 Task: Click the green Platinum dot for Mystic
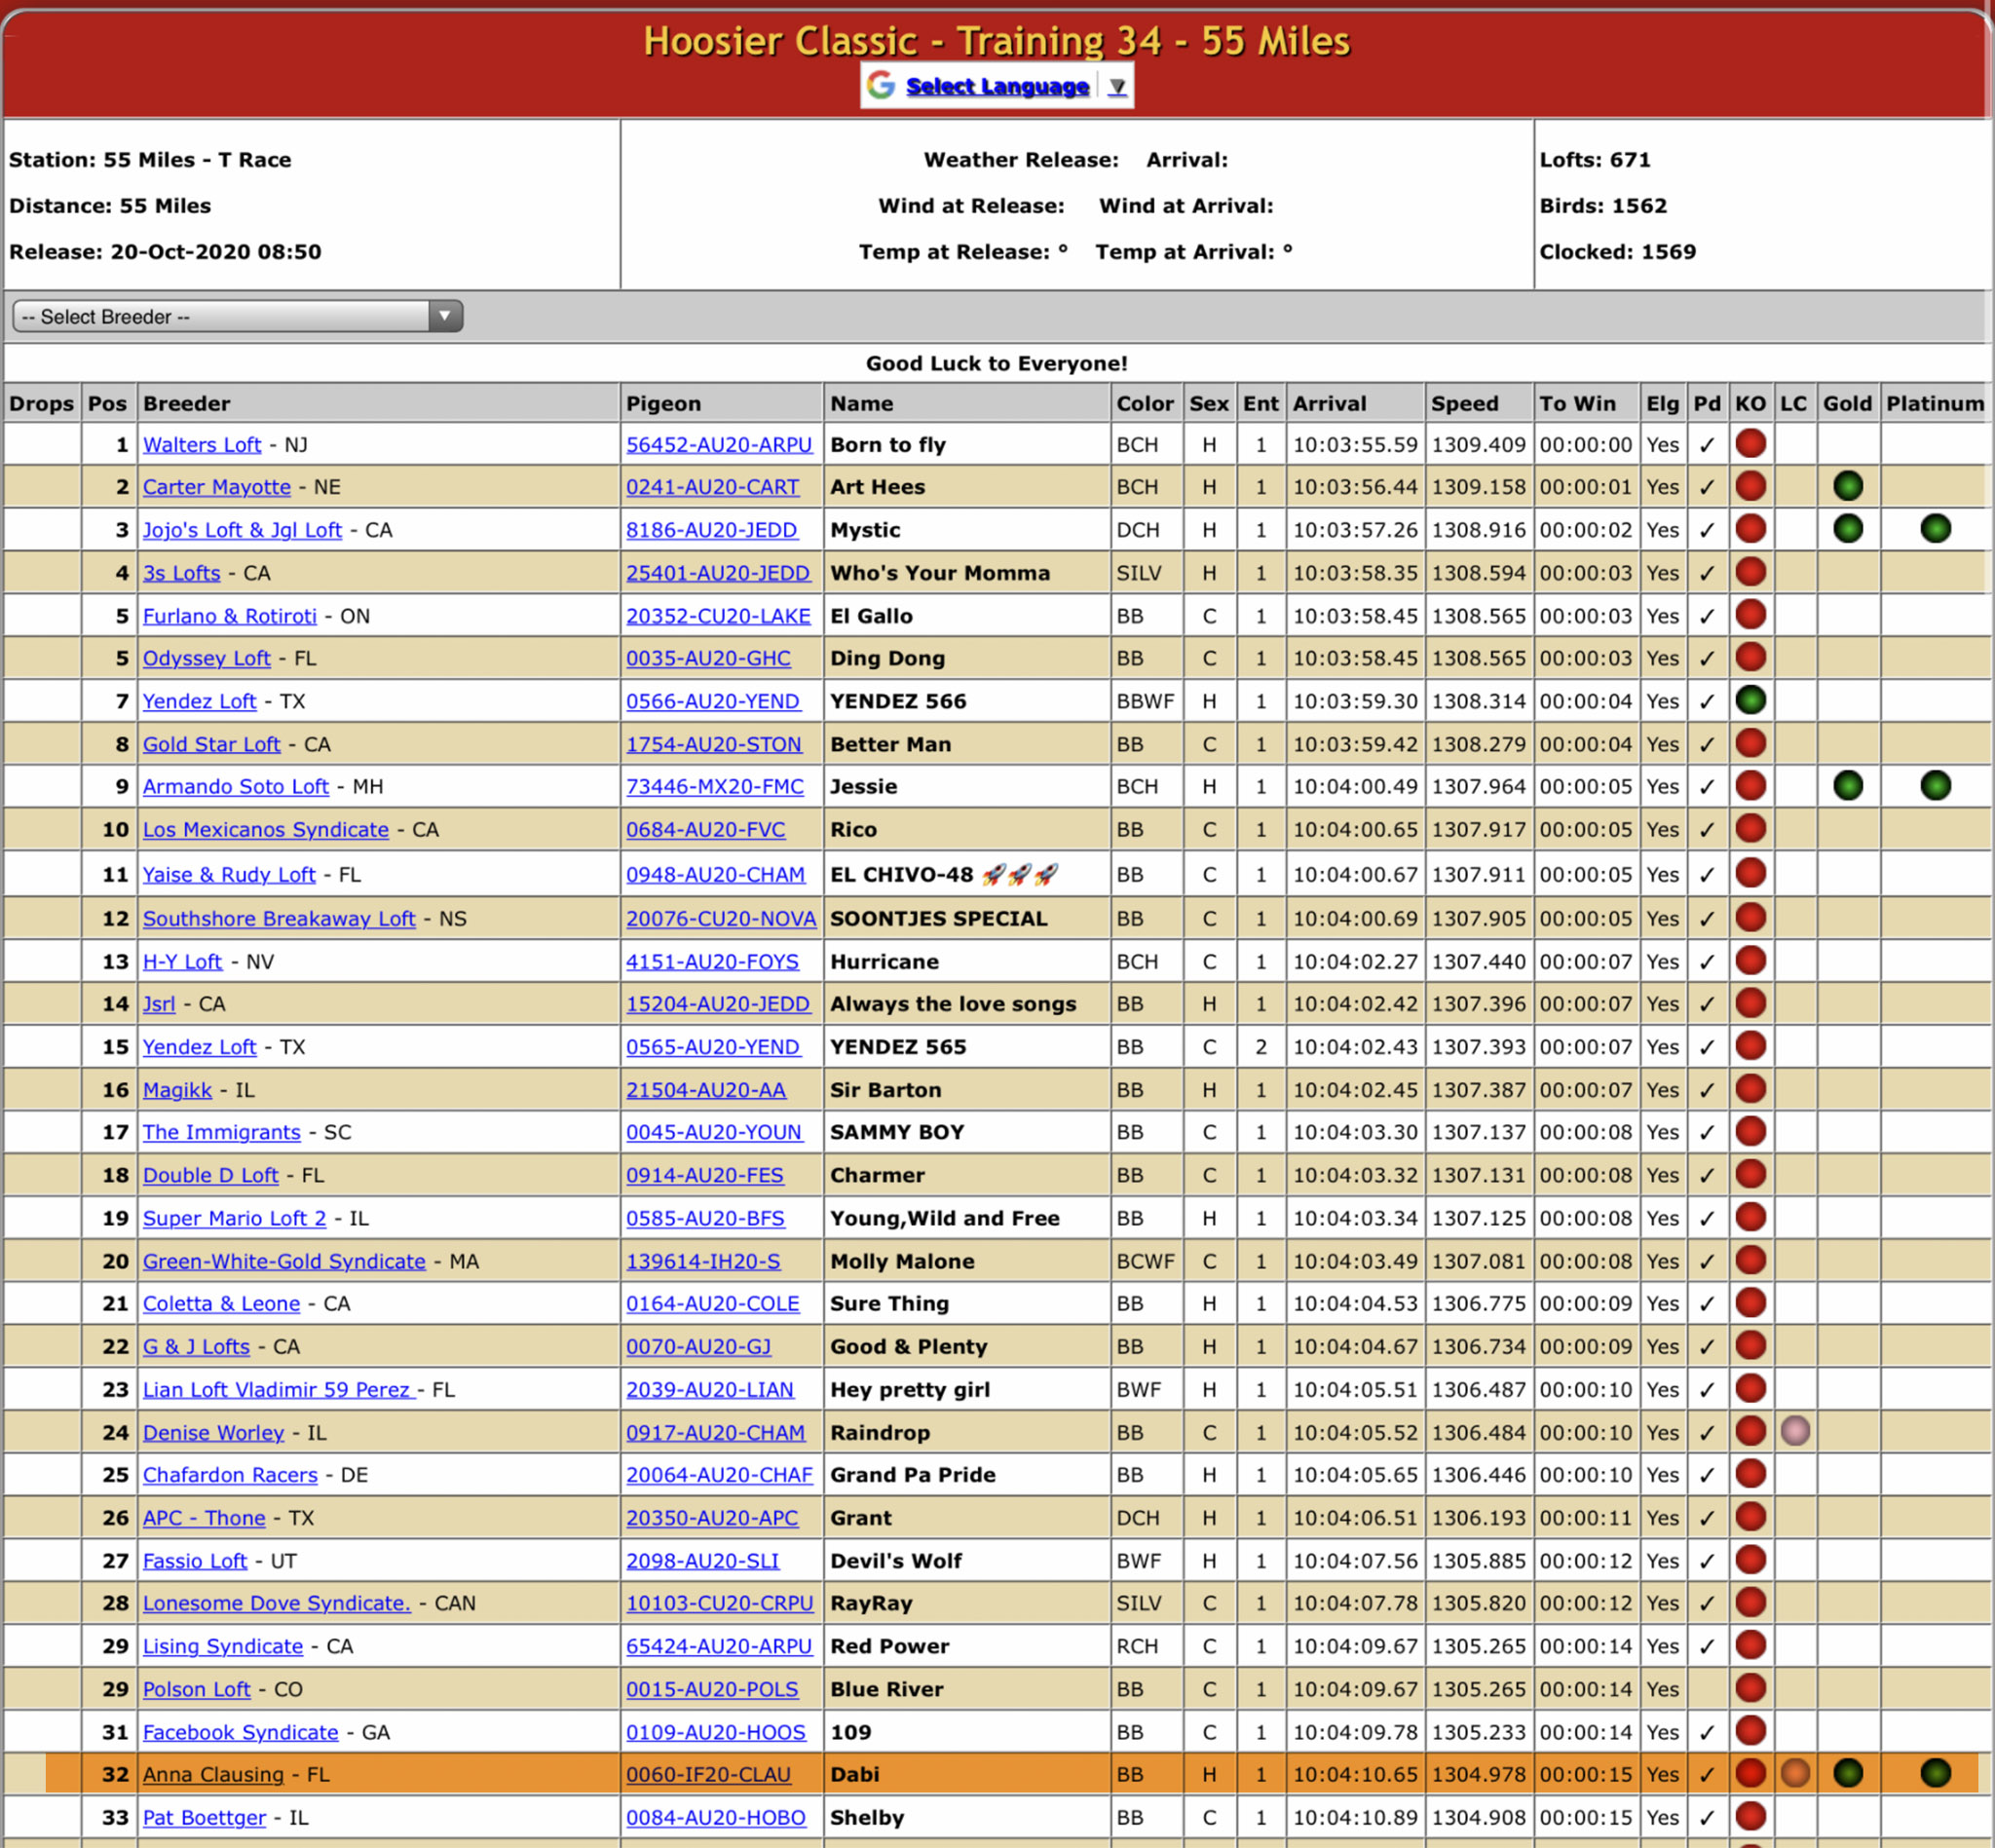tap(1935, 528)
